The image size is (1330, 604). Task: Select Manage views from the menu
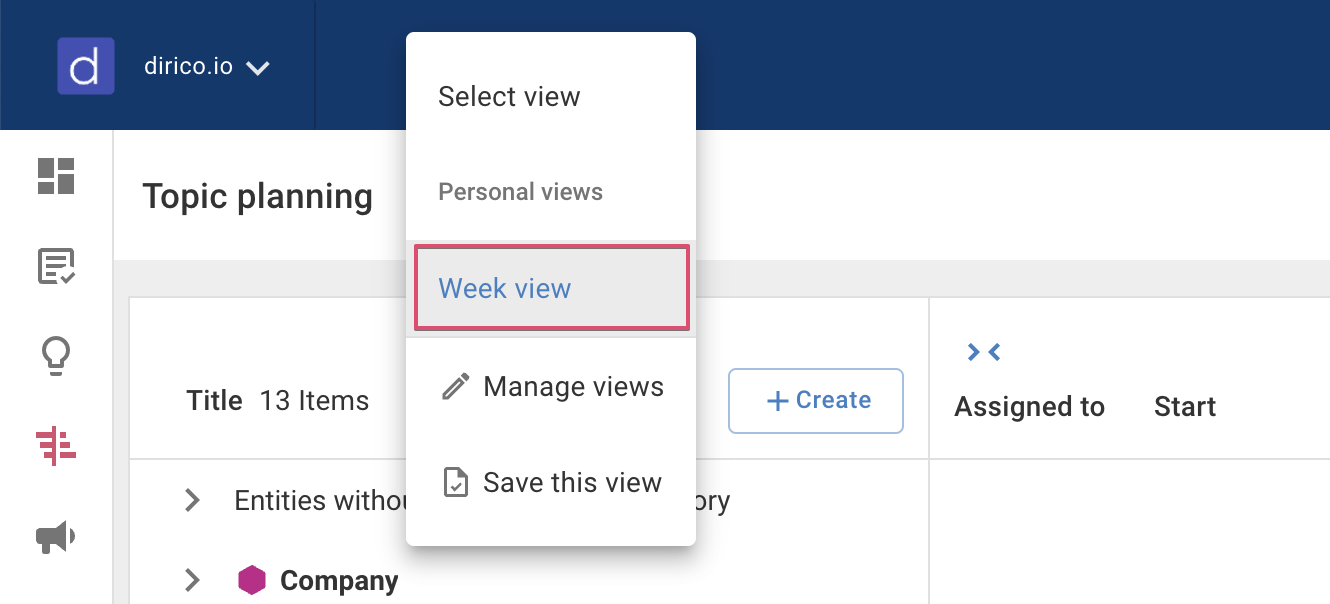573,386
